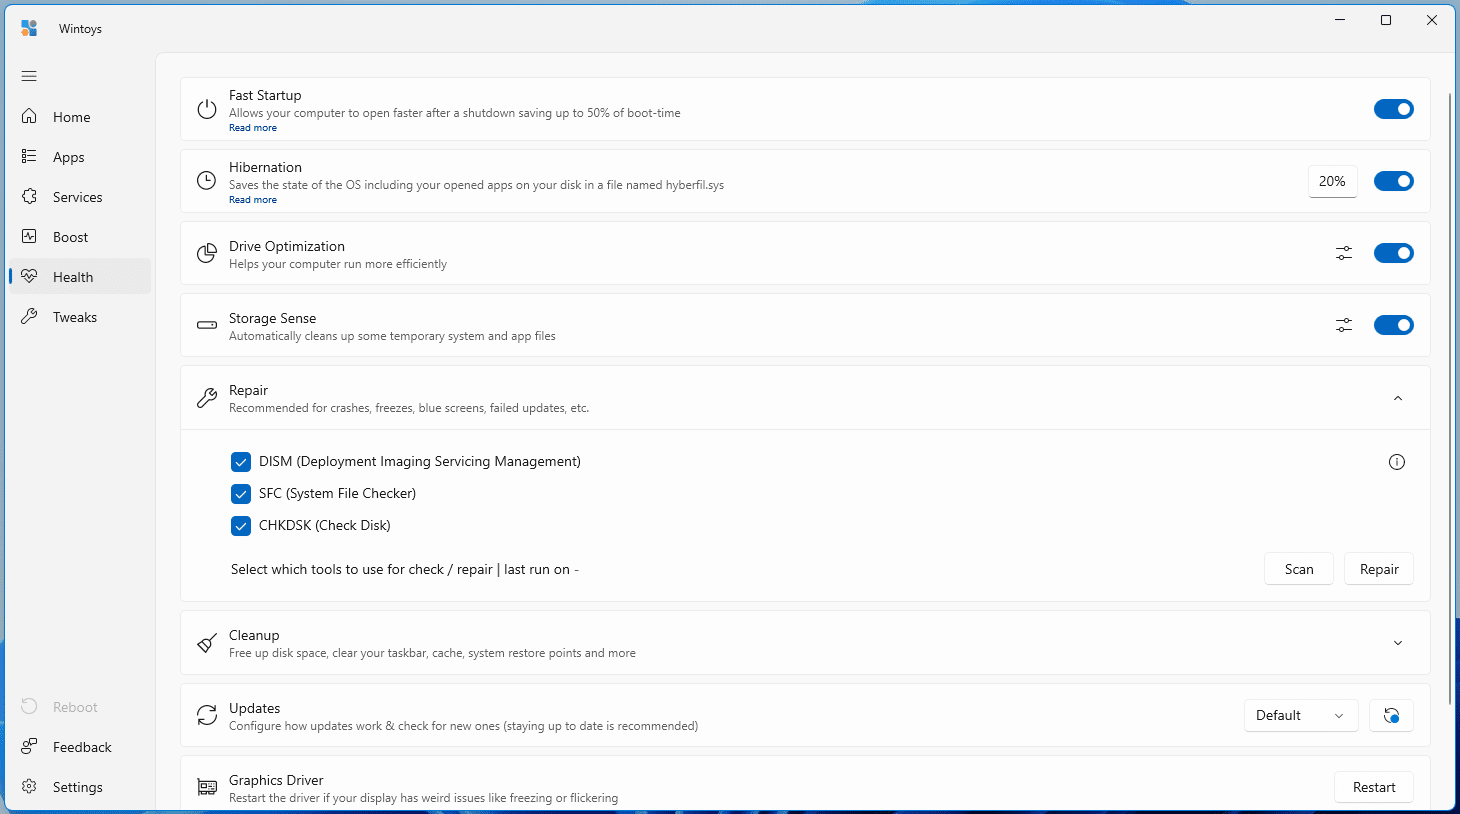Uncheck the DISM checkbox
This screenshot has width=1460, height=814.
(241, 462)
